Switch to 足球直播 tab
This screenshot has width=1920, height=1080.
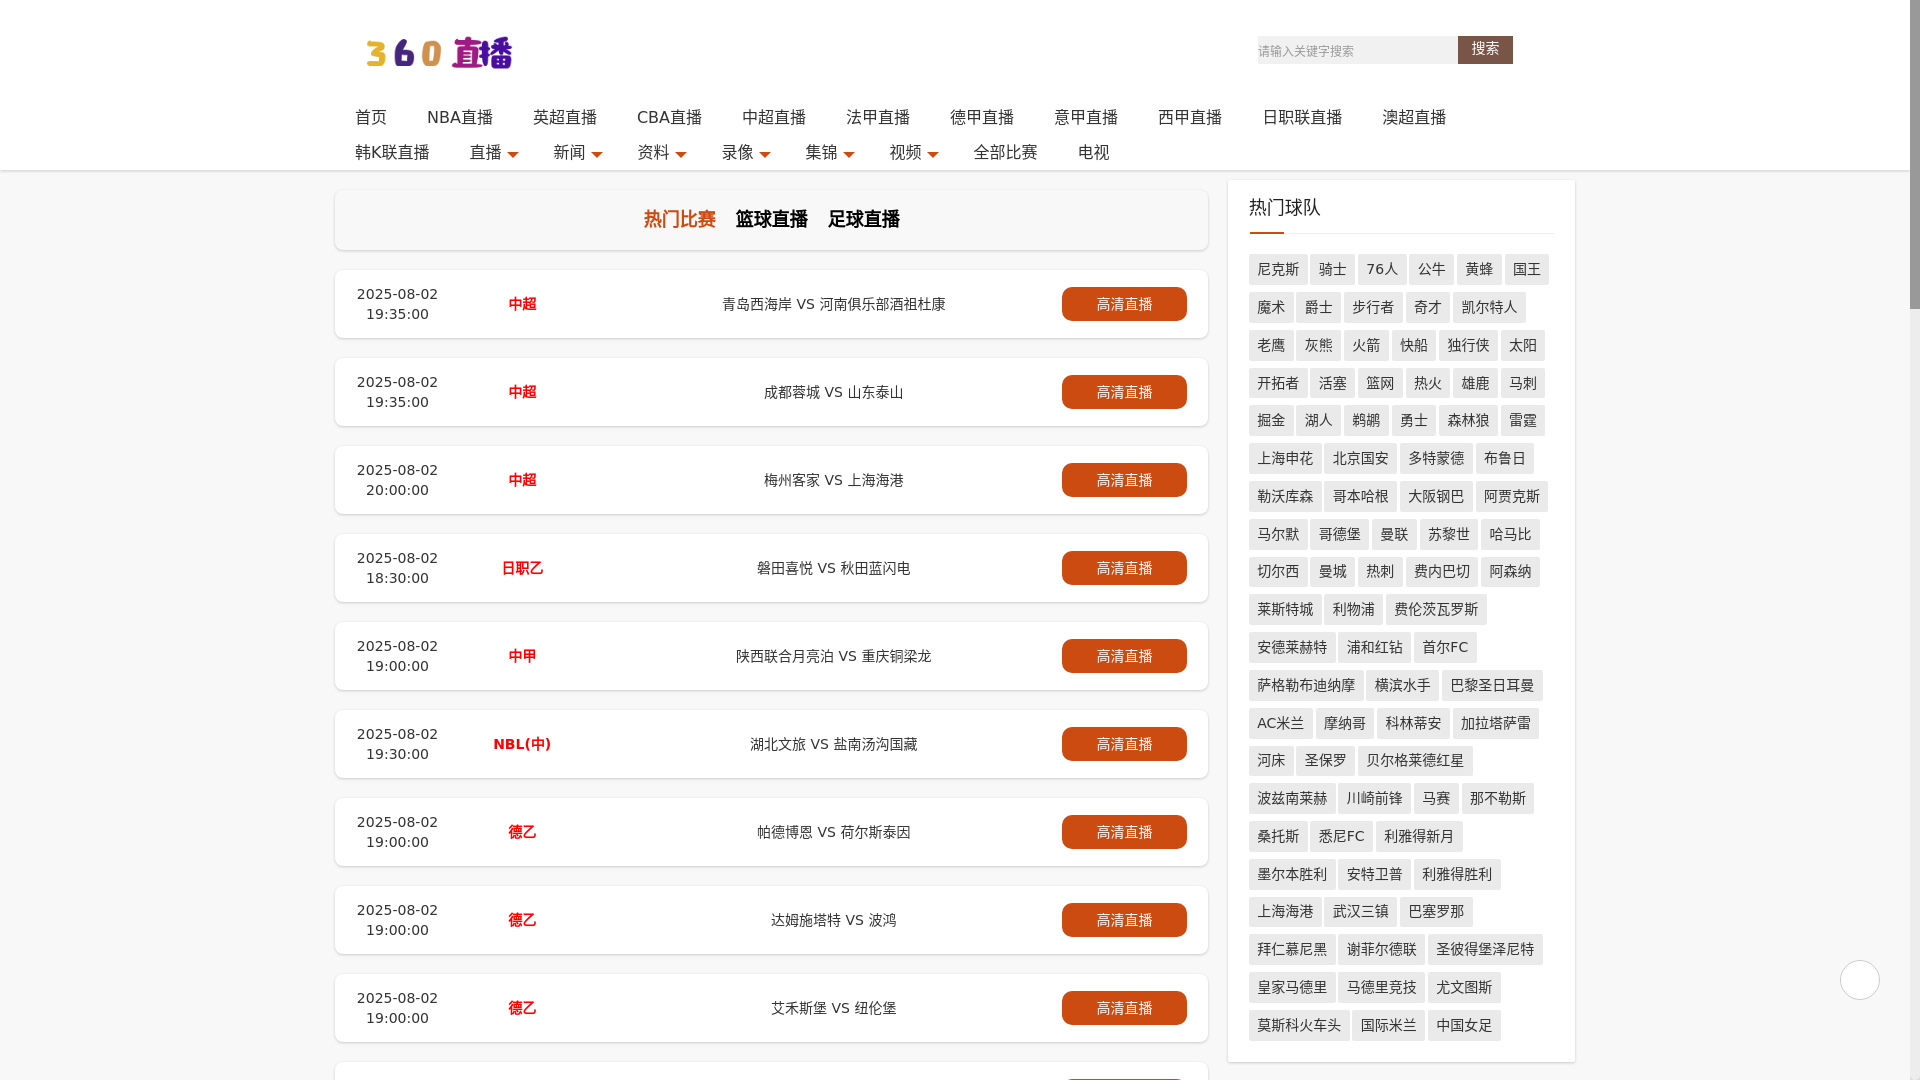click(x=864, y=219)
